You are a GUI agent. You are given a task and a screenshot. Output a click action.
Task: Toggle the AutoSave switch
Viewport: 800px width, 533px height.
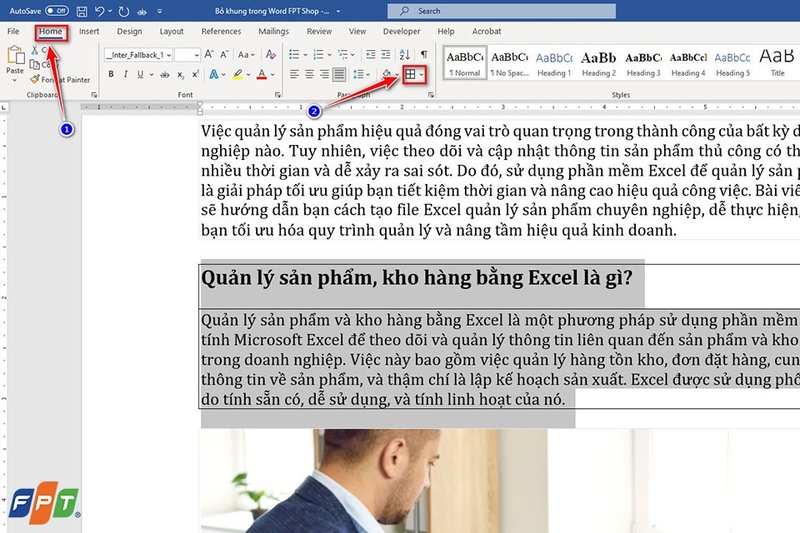(57, 11)
